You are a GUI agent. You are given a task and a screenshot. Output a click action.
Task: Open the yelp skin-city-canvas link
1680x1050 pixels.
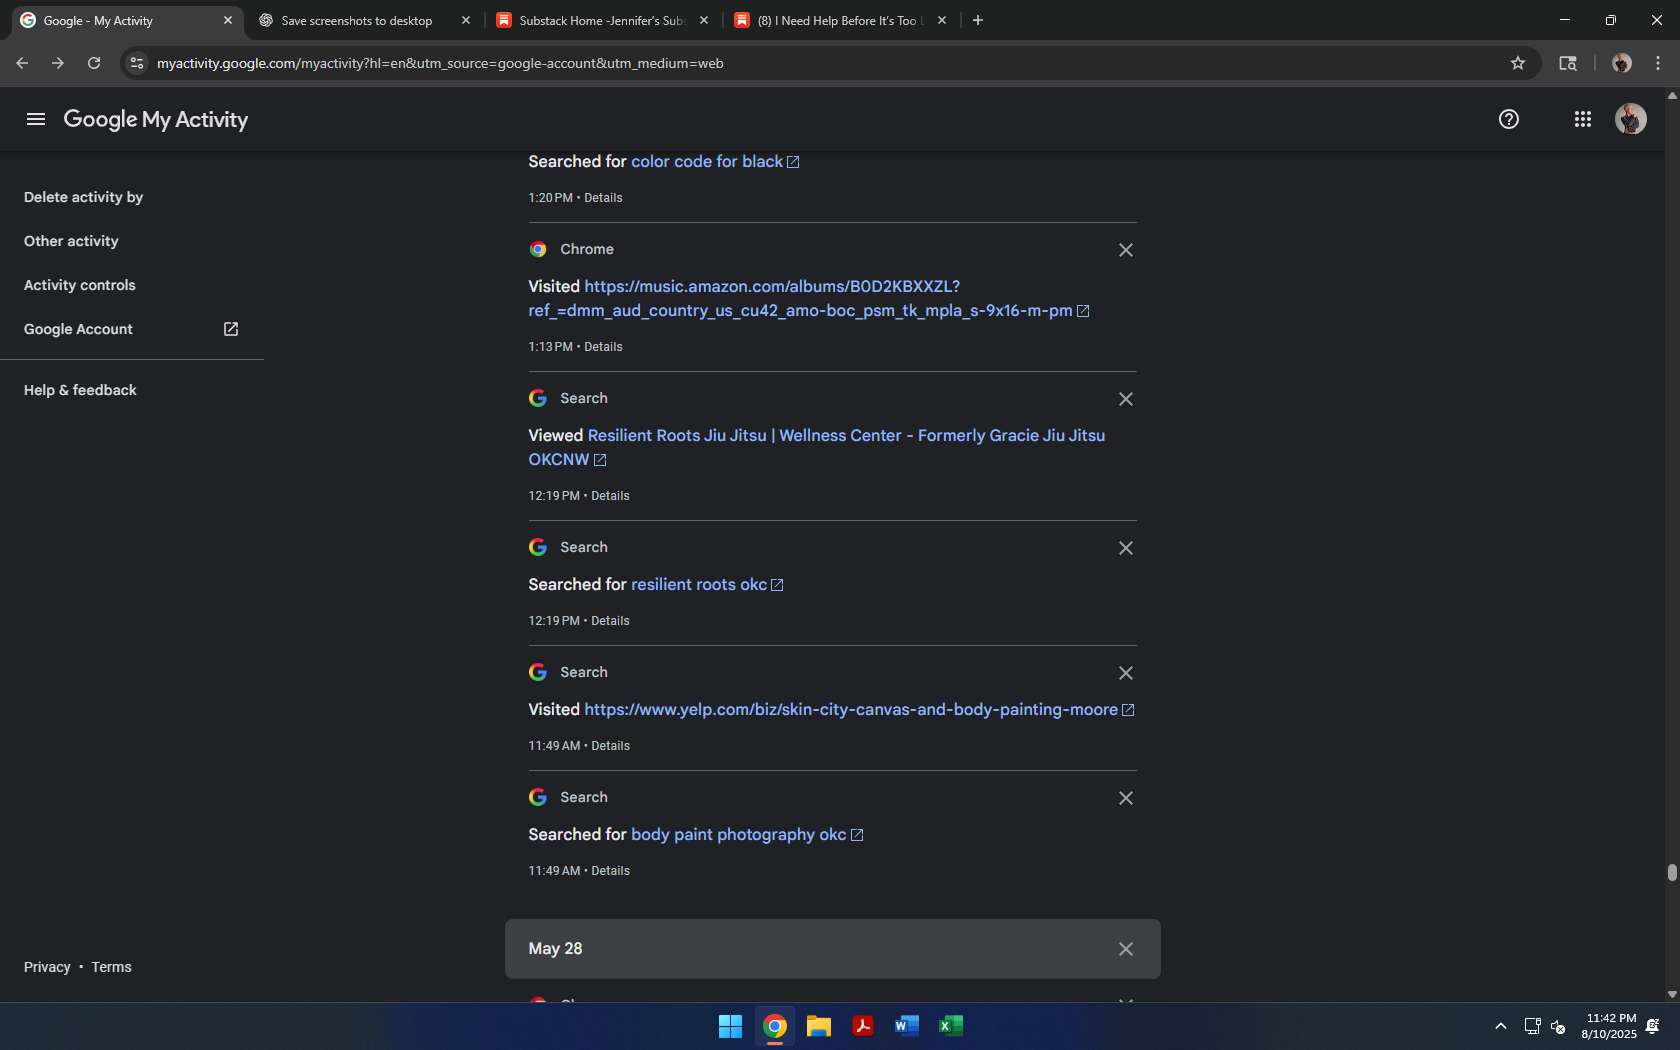pos(851,709)
